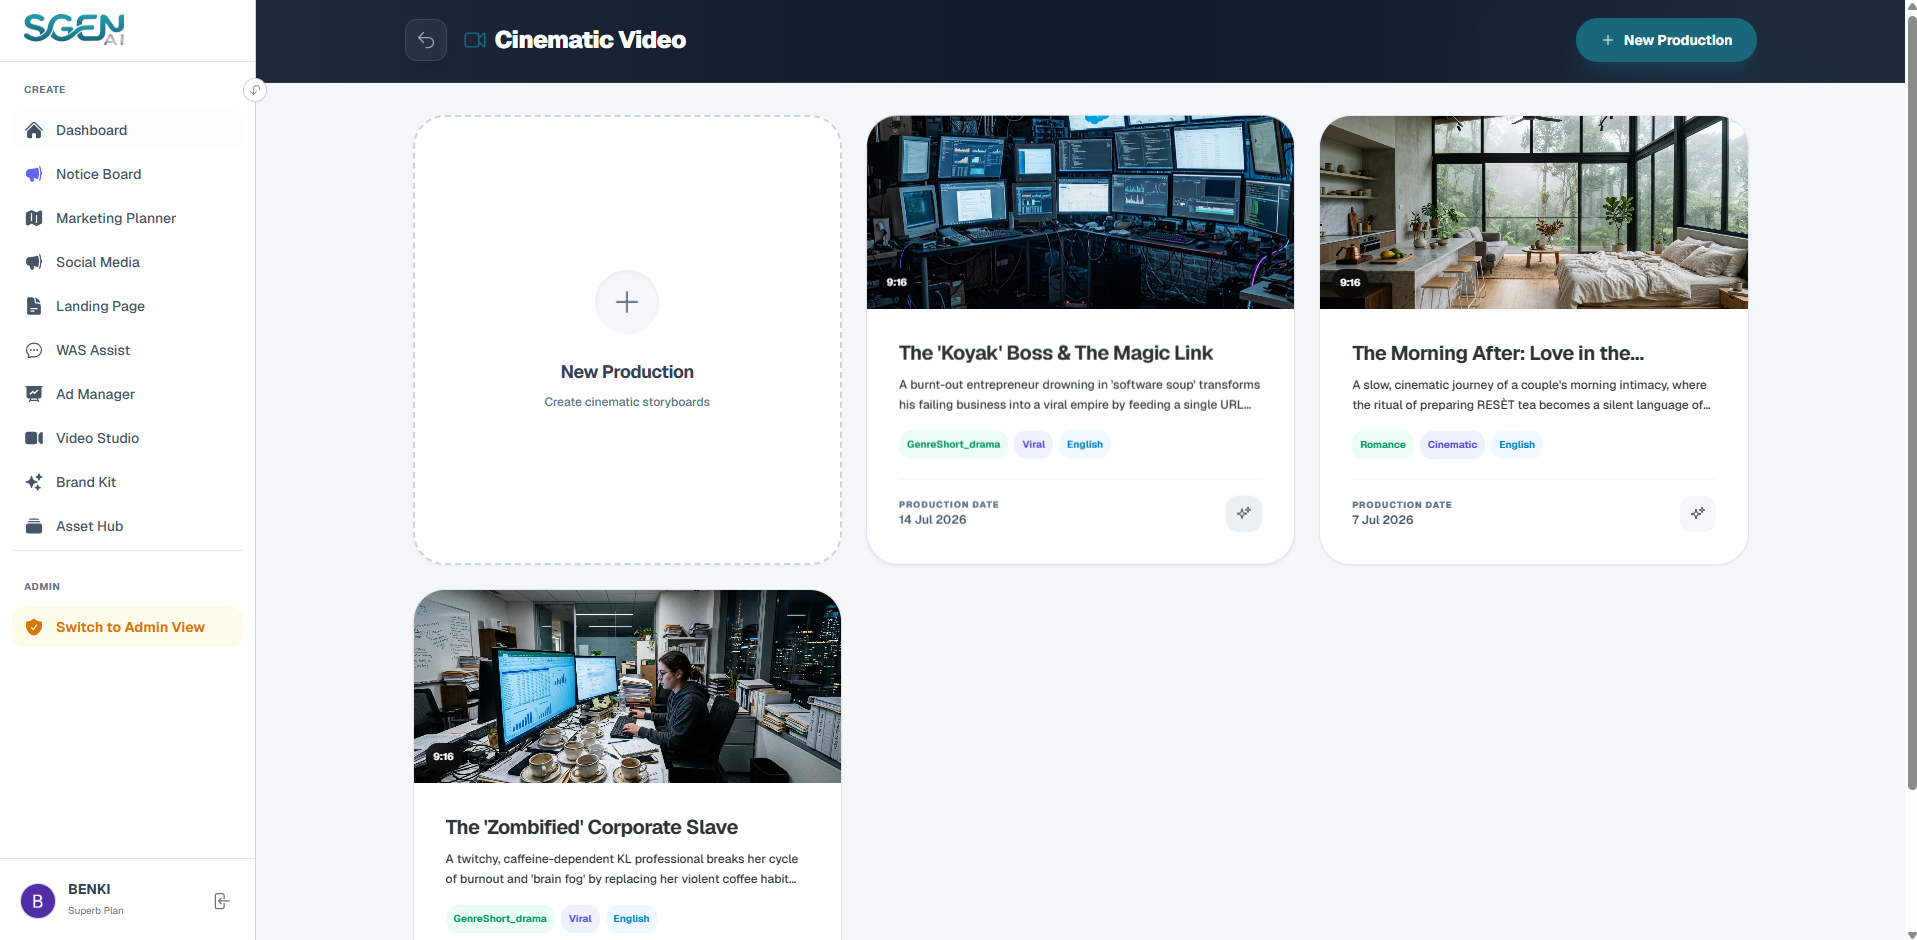Screen dimensions: 1917x940
Task: Click the Viral tag on Zombified card
Action: 580,919
